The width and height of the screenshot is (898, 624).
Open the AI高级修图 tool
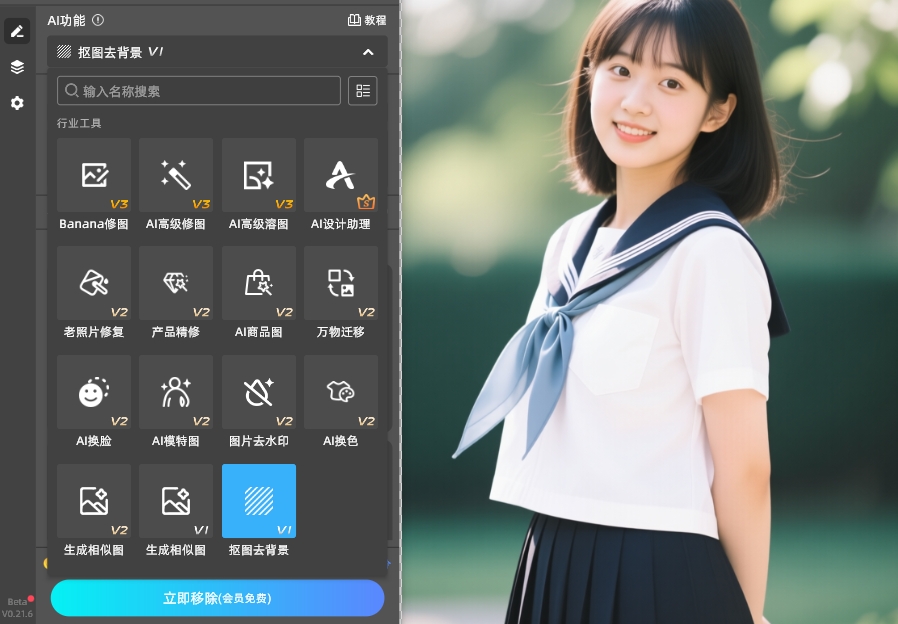(x=176, y=175)
